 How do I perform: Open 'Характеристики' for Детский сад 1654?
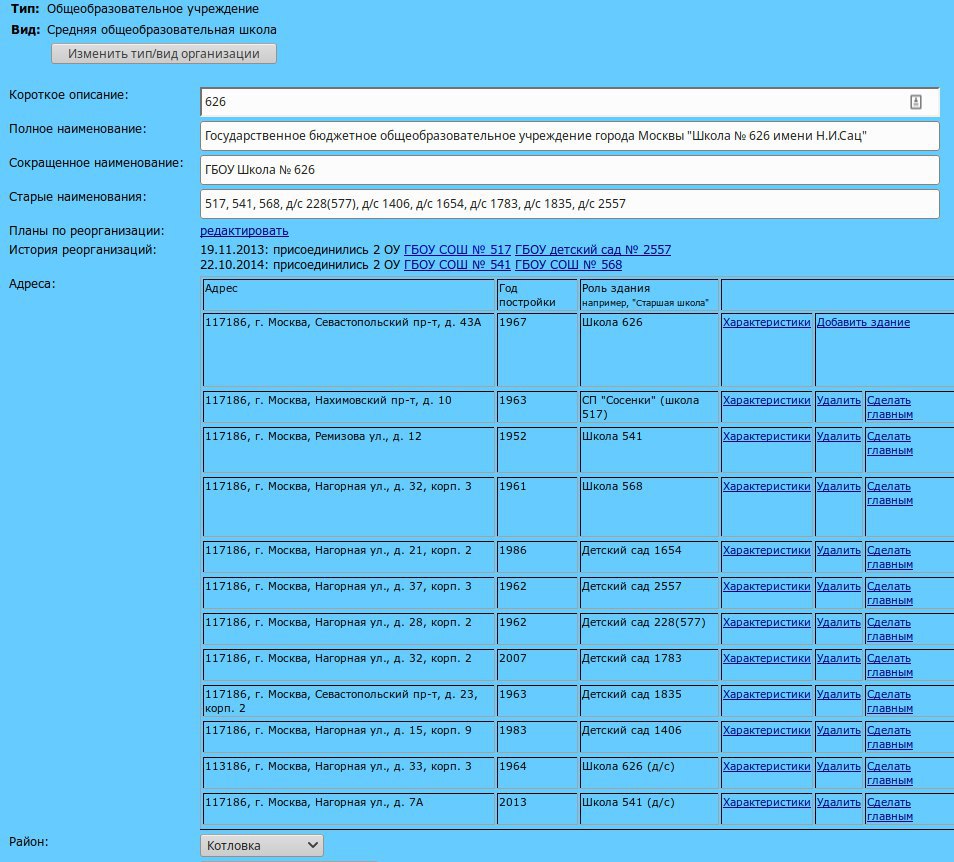click(x=767, y=550)
